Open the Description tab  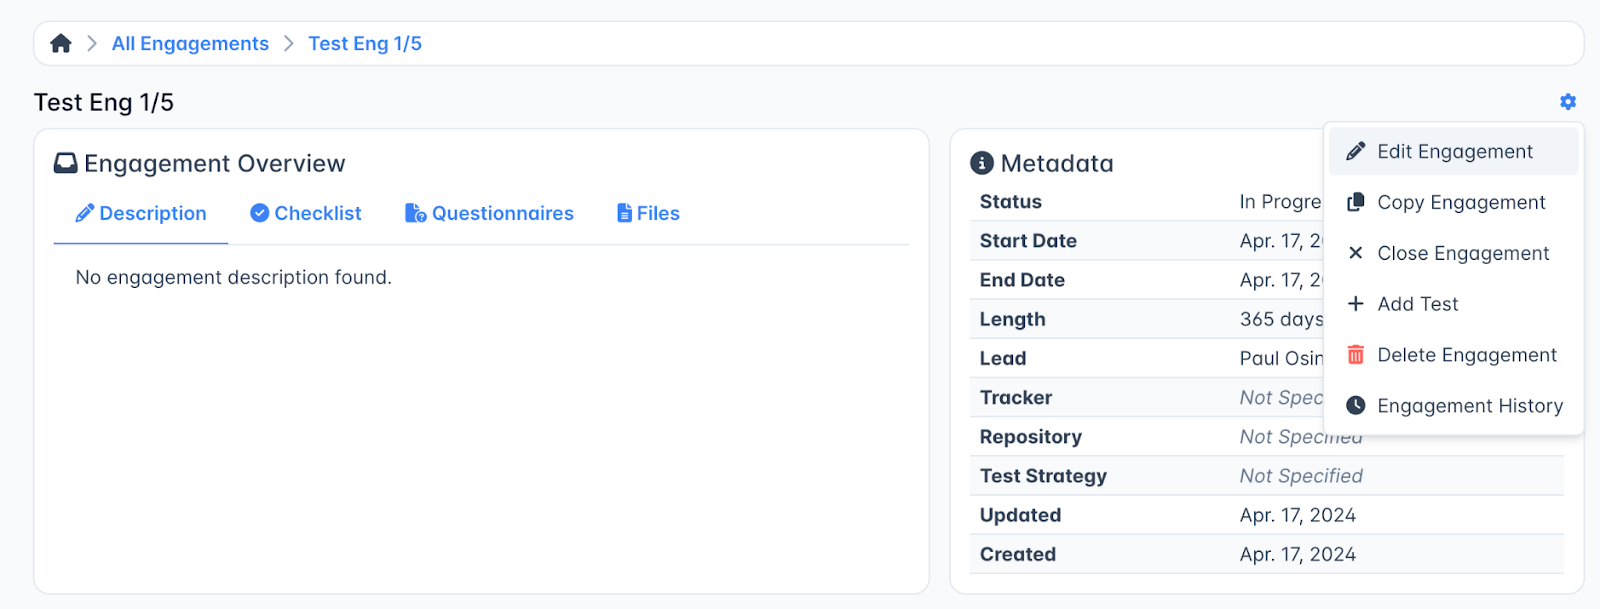tap(141, 213)
